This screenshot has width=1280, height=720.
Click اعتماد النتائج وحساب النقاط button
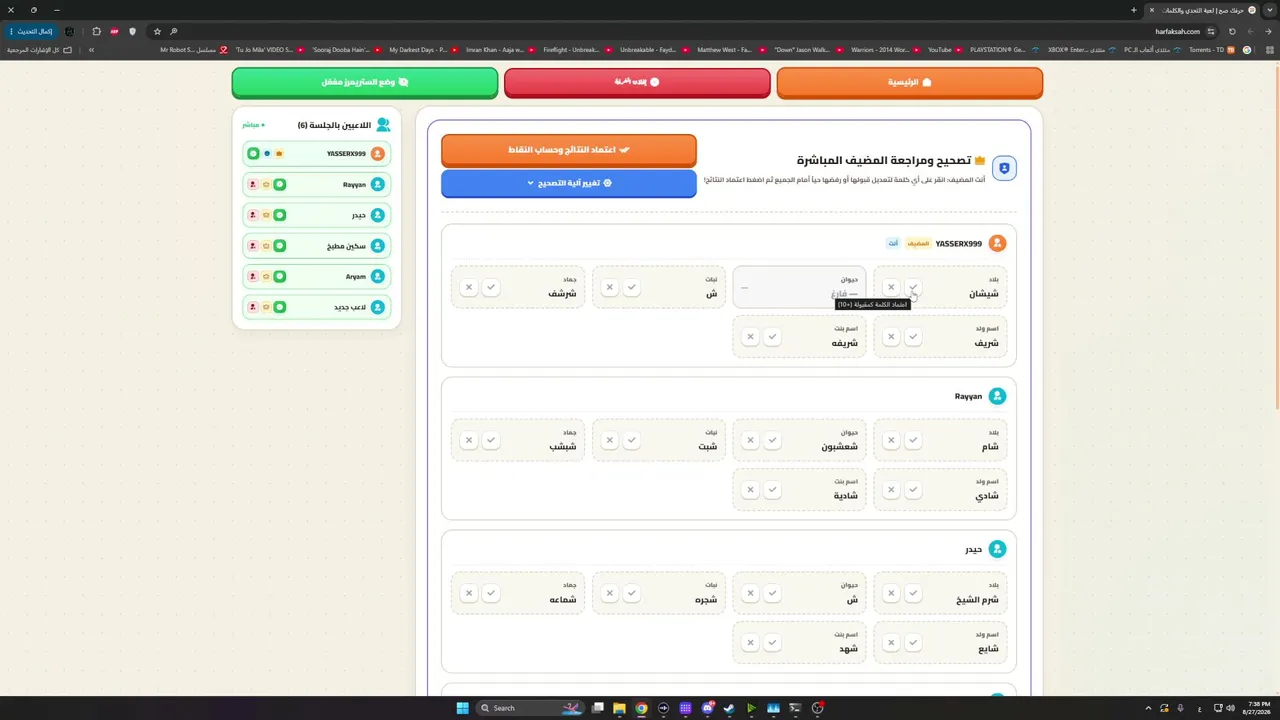point(569,150)
